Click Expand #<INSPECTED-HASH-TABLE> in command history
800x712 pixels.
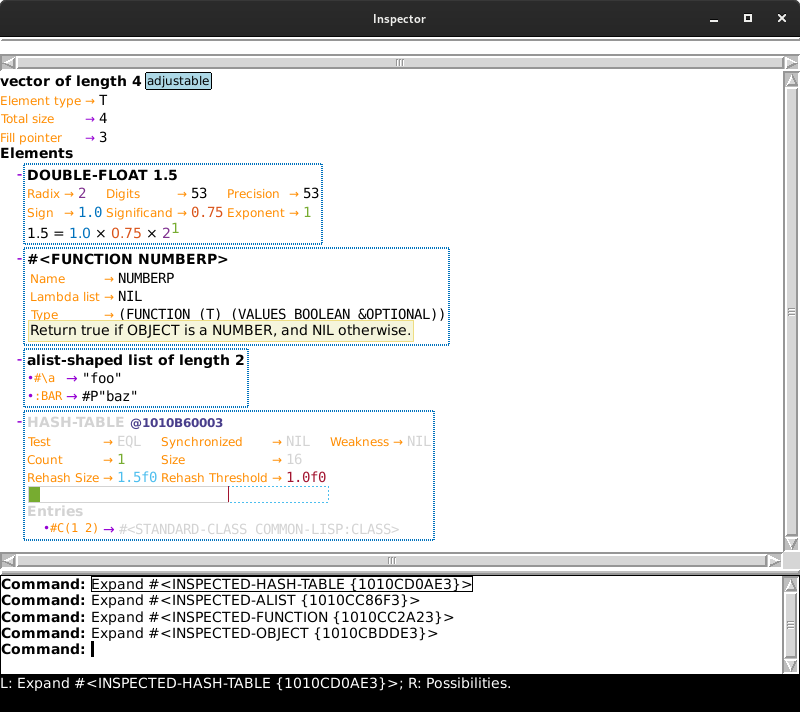click(281, 584)
